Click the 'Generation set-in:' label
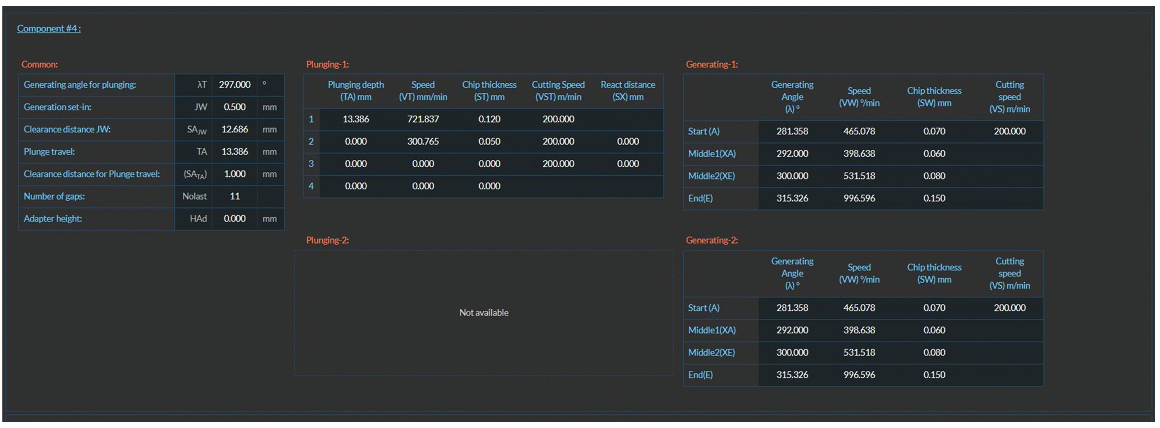 click(x=57, y=107)
